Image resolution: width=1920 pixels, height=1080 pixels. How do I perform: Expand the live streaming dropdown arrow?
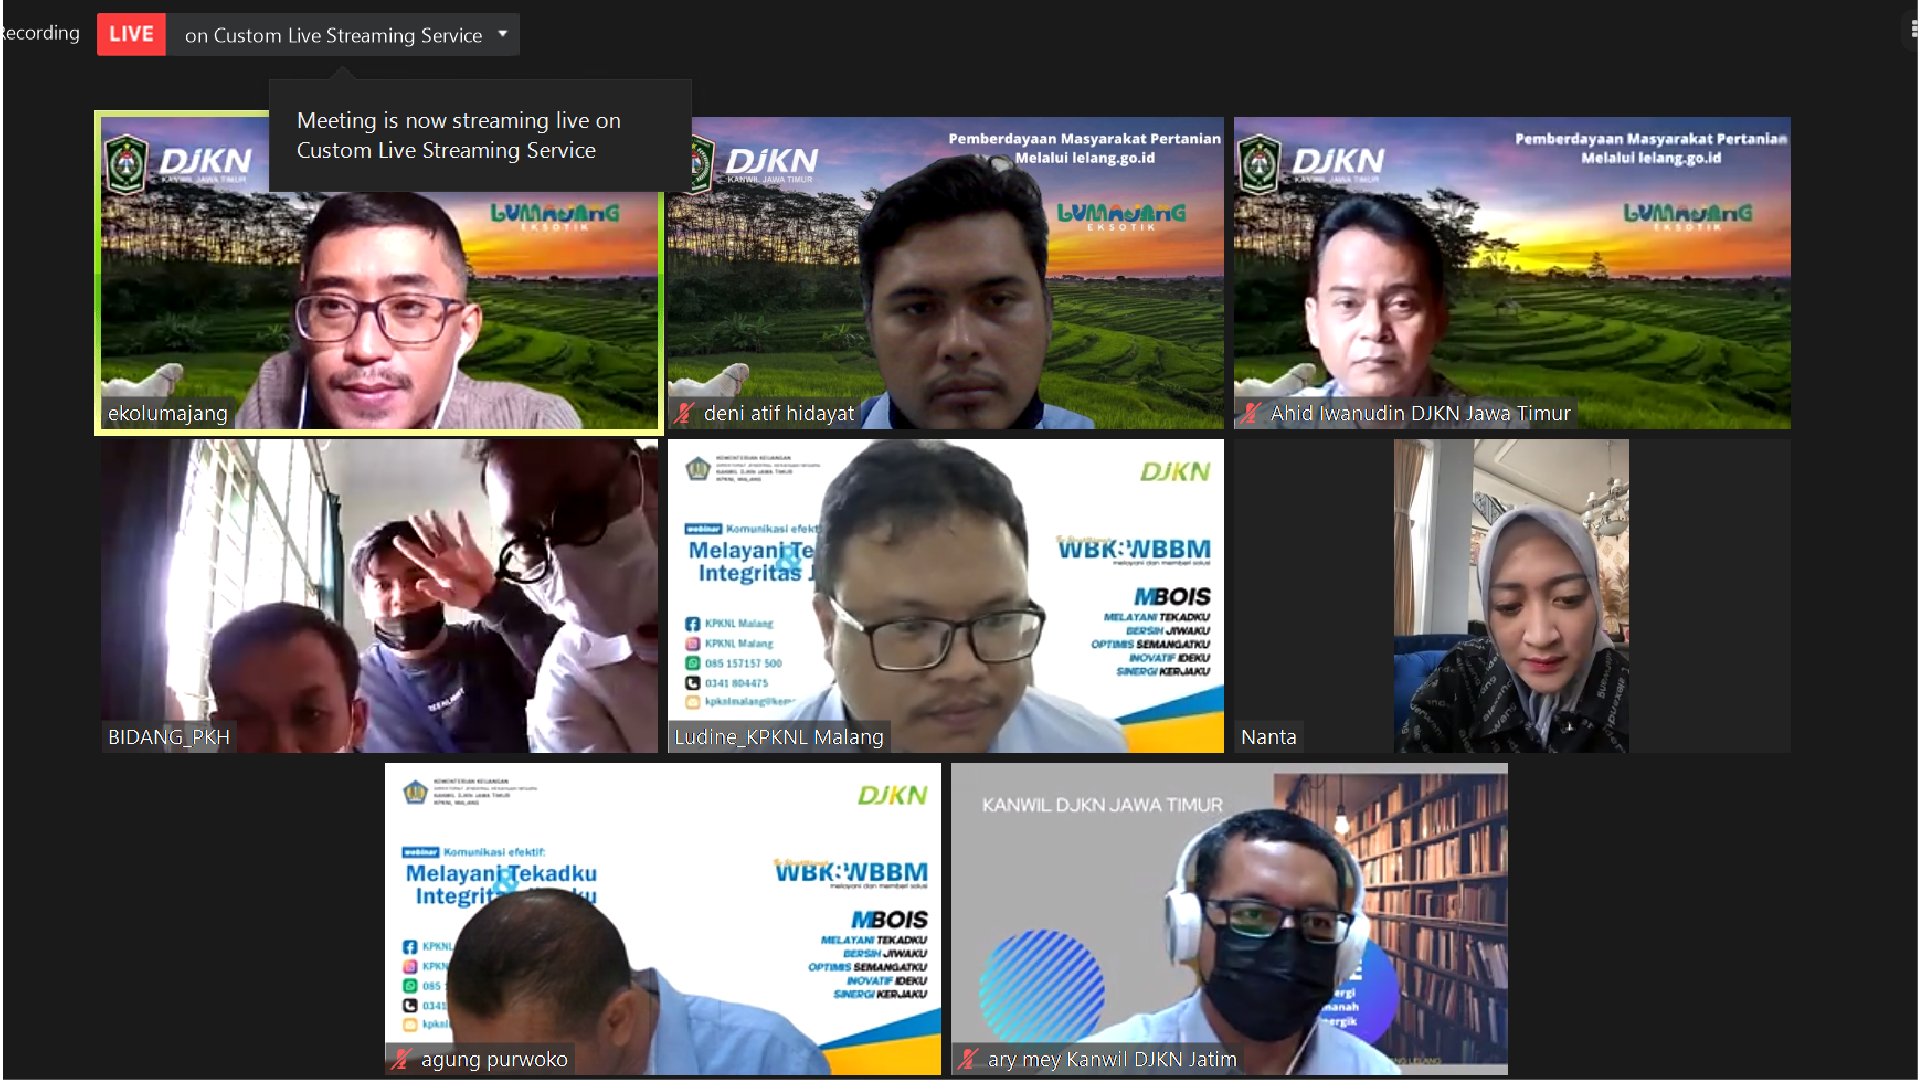coord(503,34)
